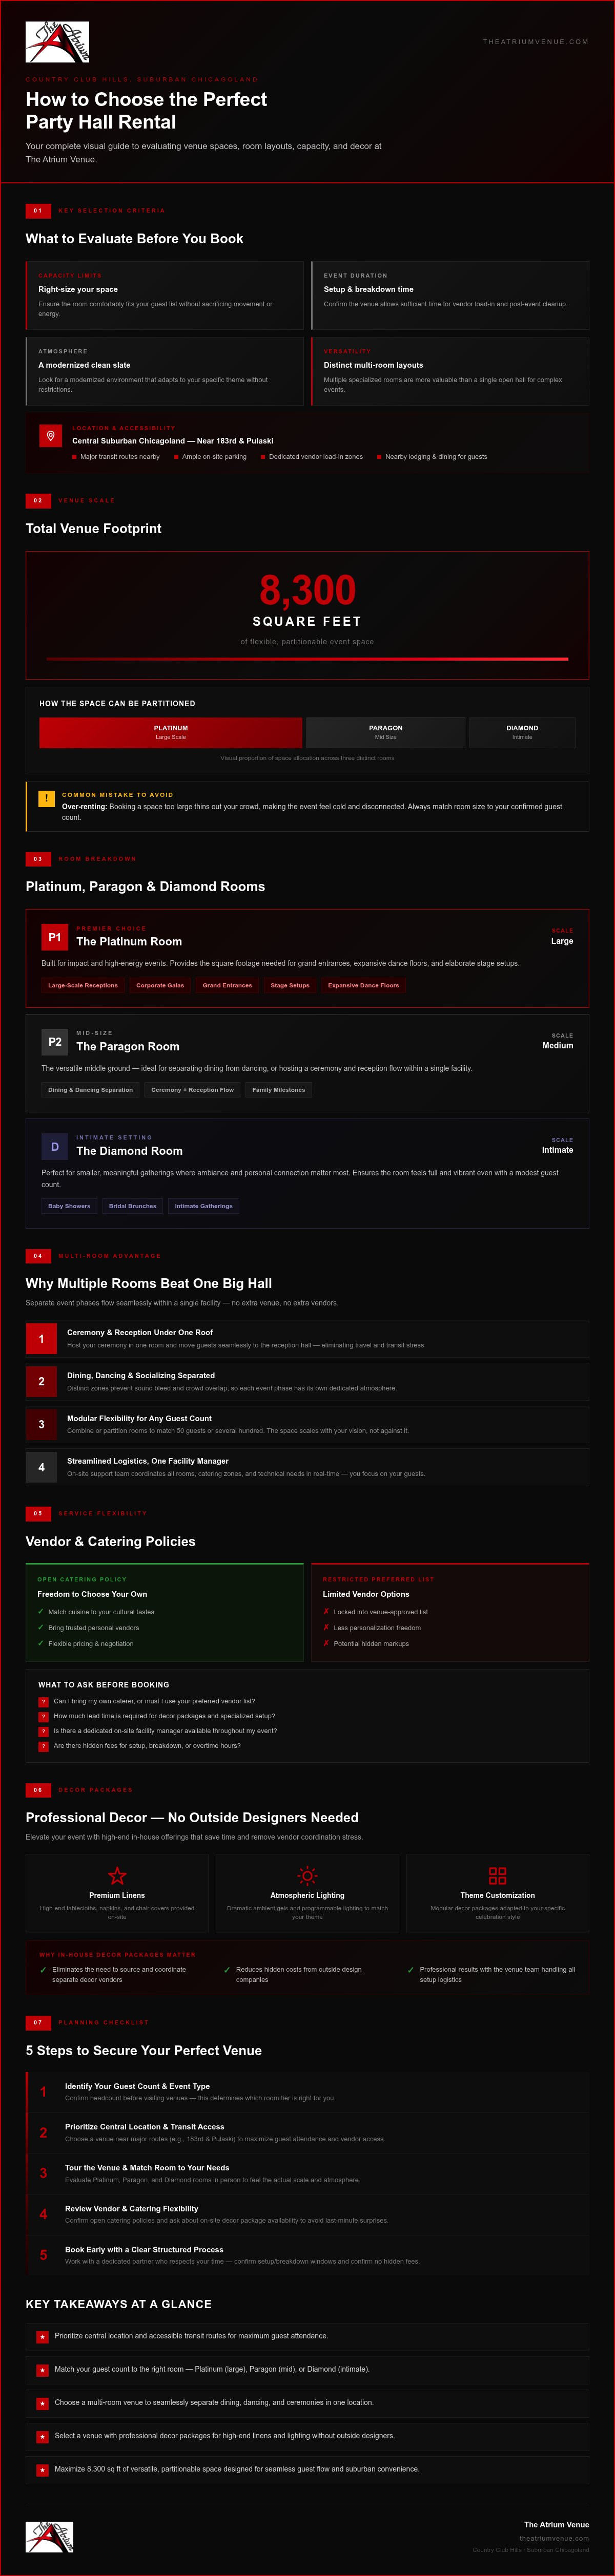Click the location pin icon
Viewport: 615px width, 2576px height.
click(51, 436)
